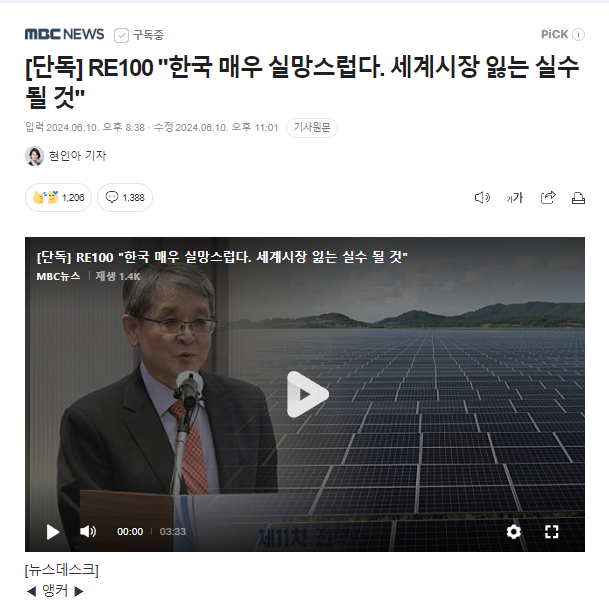
Task: Mute the video volume icon
Action: click(88, 531)
